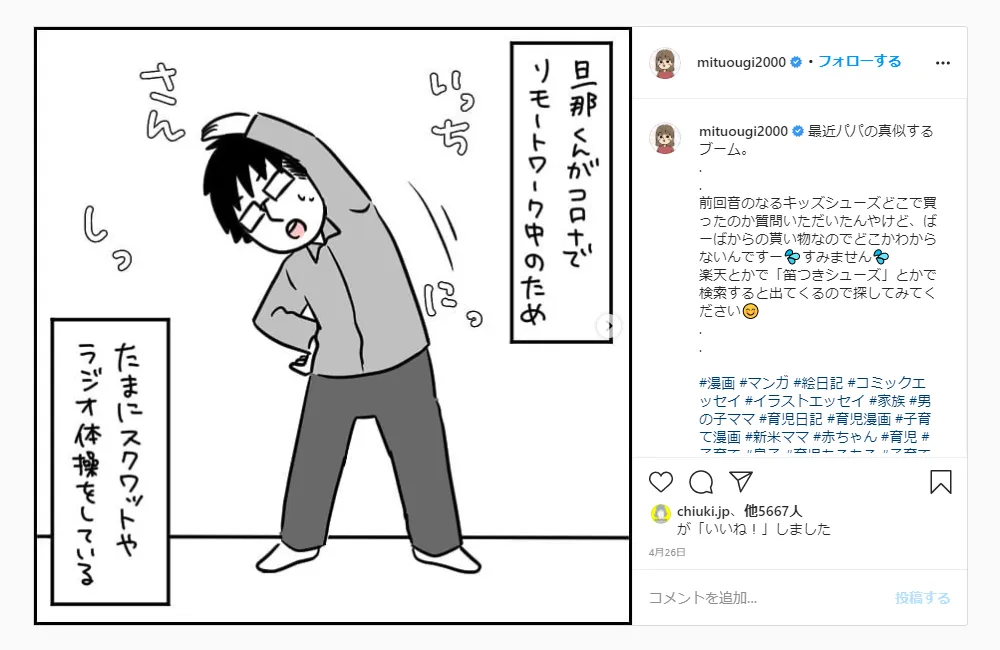This screenshot has width=1000, height=650.
Task: Click mituougi2000 avatar in post header
Action: click(665, 63)
